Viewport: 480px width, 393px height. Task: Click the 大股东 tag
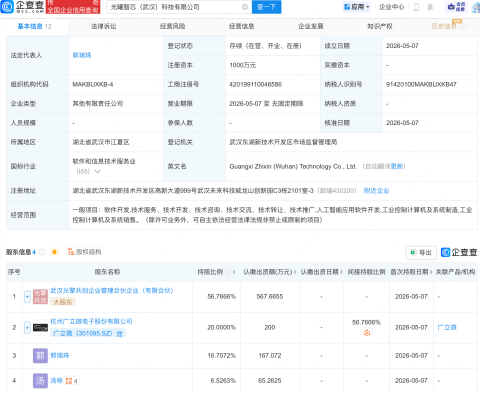coord(63,302)
